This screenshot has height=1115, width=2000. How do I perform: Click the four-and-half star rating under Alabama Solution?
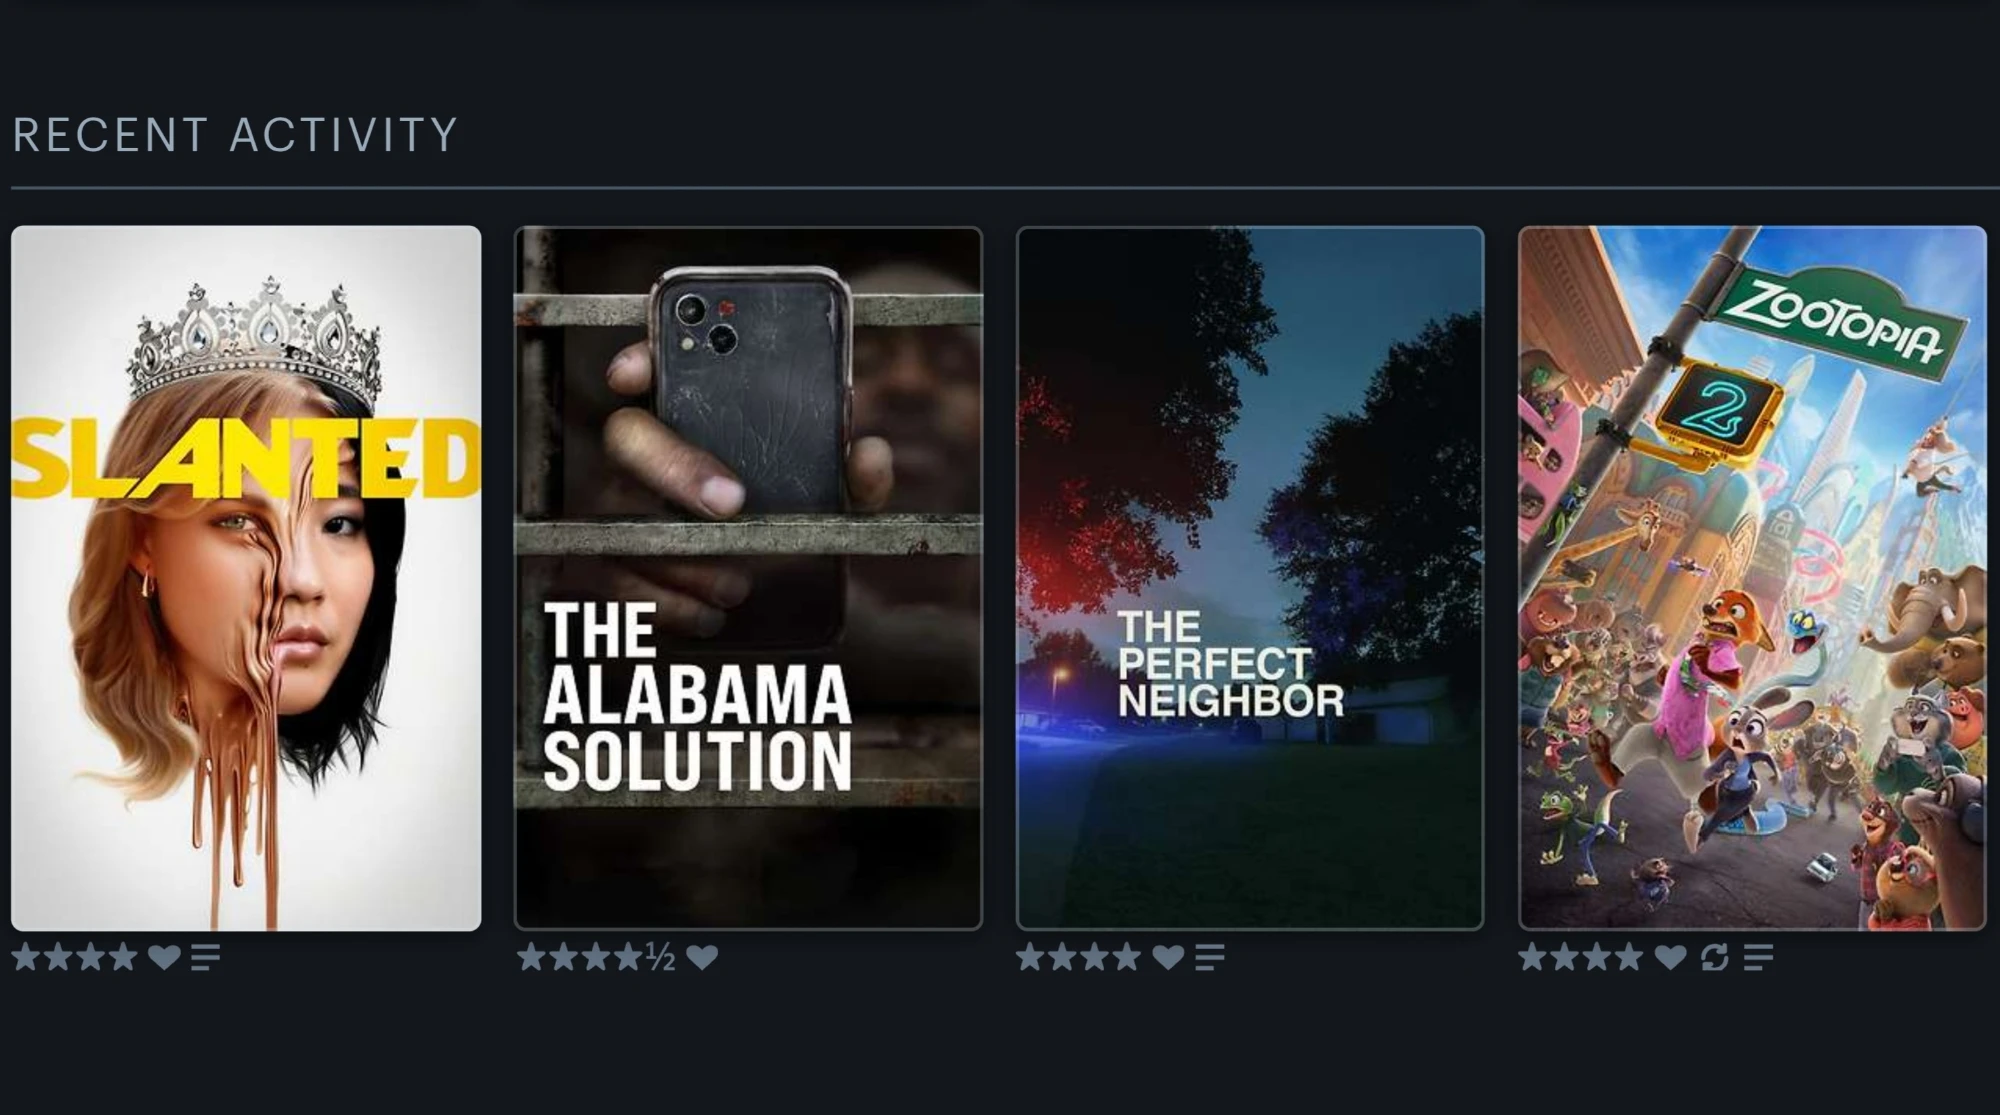(596, 957)
